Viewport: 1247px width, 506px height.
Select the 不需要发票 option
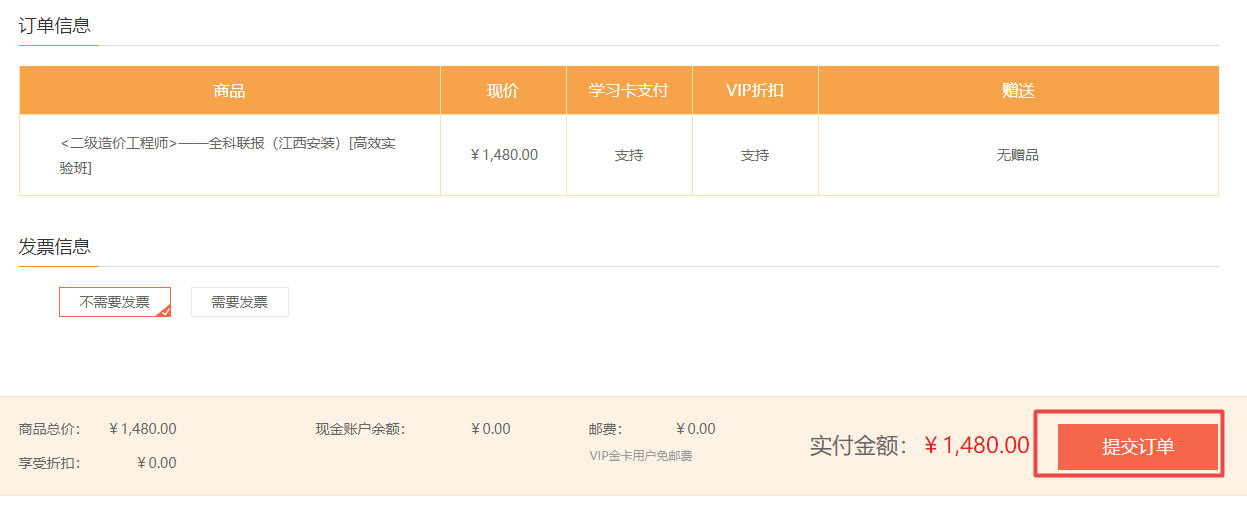(114, 301)
